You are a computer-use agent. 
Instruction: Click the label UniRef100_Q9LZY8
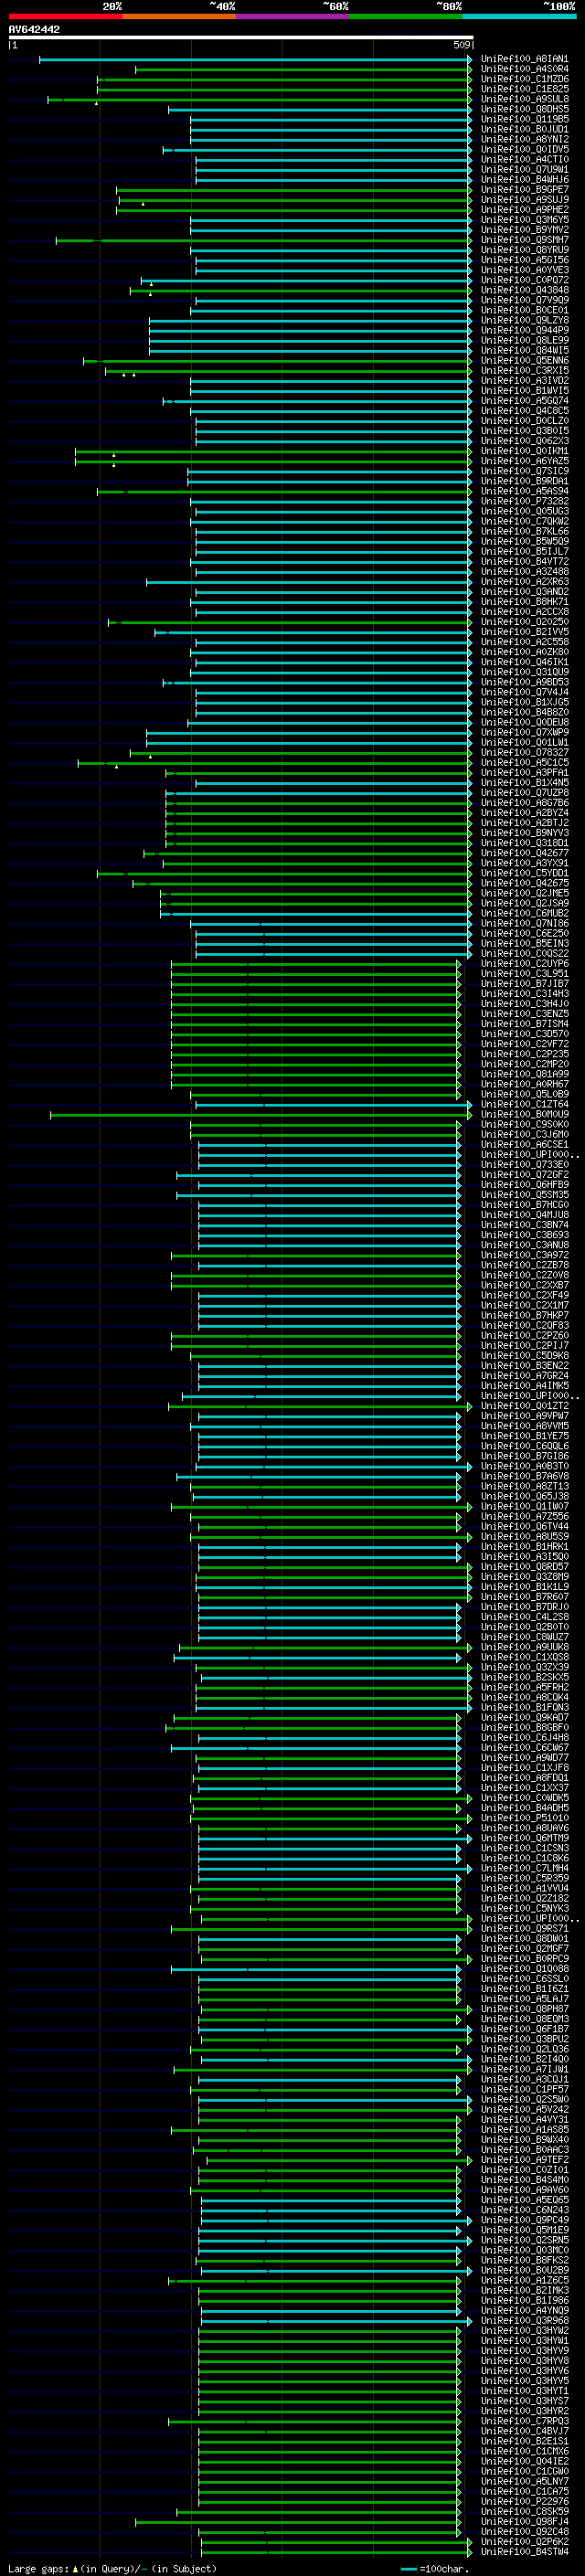tap(524, 320)
